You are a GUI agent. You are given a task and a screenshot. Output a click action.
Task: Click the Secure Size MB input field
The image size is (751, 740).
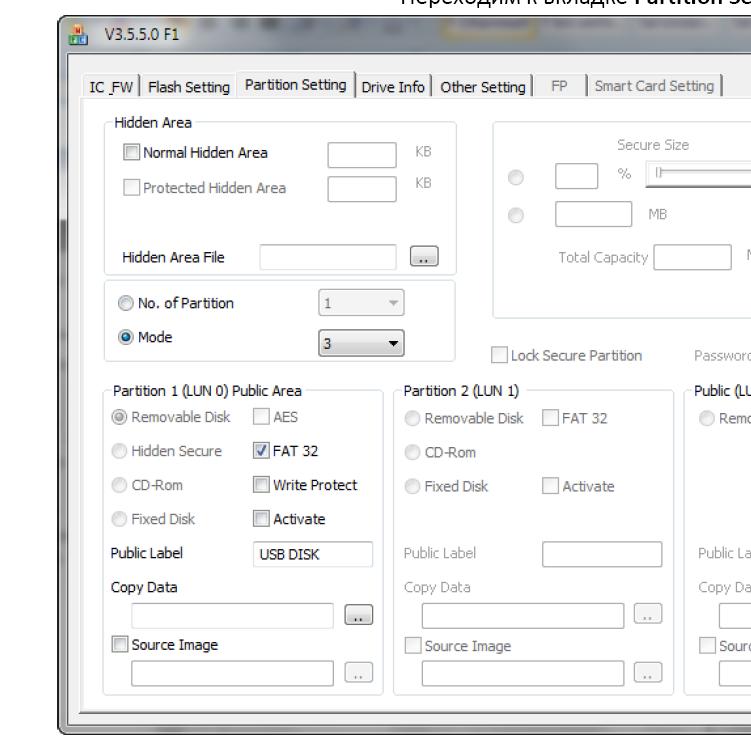593,214
